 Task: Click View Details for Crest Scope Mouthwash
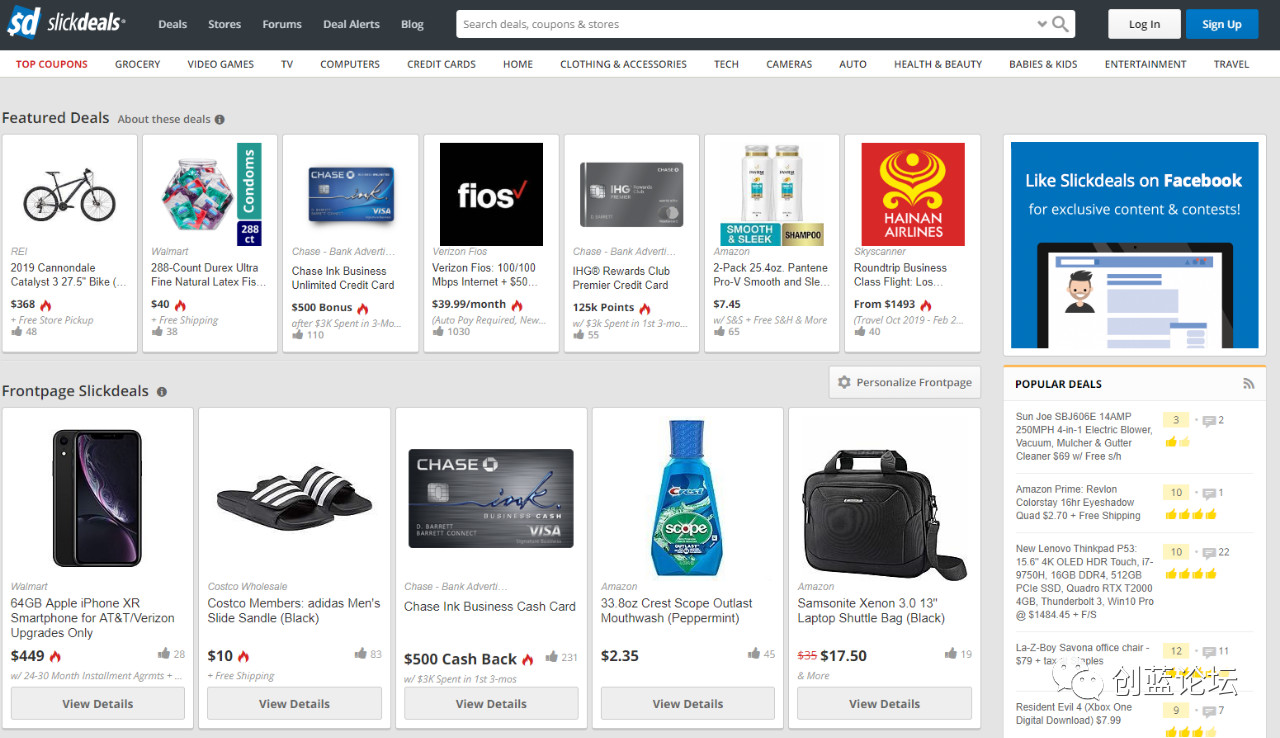point(687,703)
